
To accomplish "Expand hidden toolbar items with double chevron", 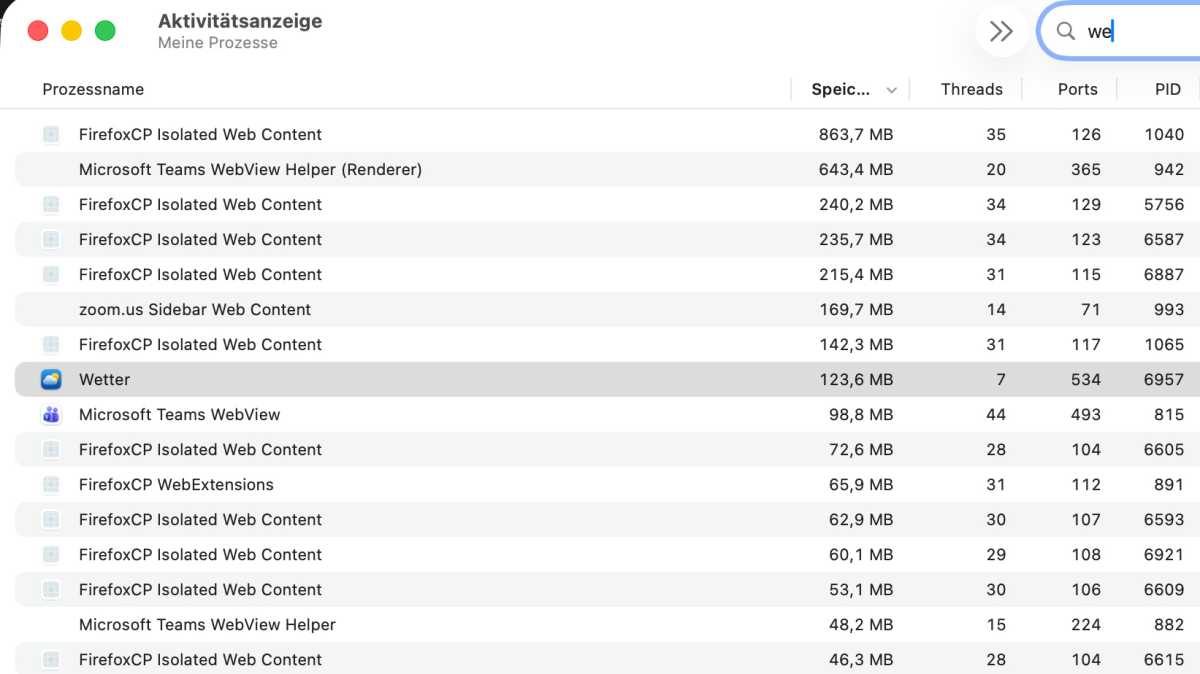I will 1001,31.
